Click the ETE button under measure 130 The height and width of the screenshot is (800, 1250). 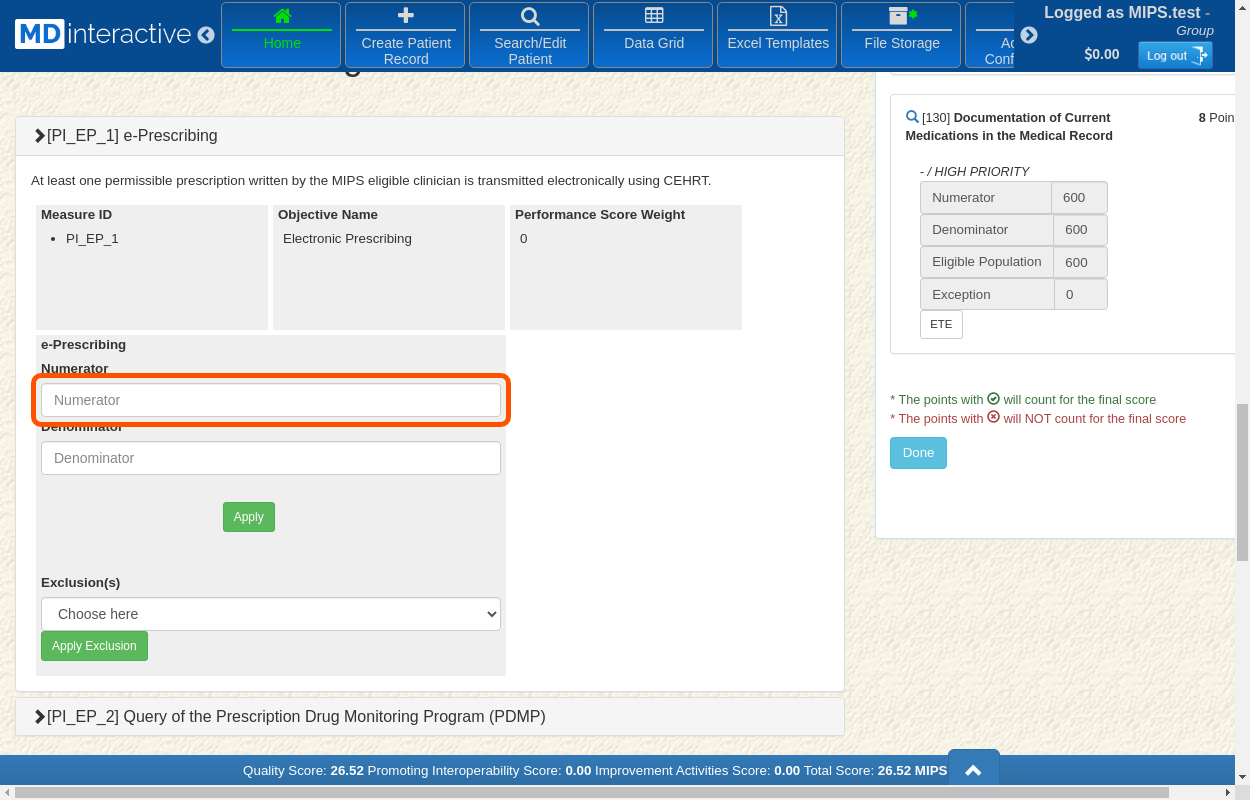(x=941, y=325)
